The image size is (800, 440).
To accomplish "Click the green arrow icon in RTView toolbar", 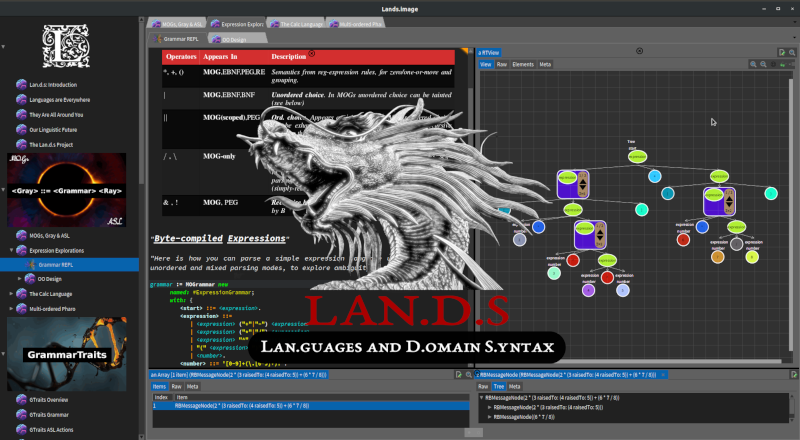I will coord(783,65).
